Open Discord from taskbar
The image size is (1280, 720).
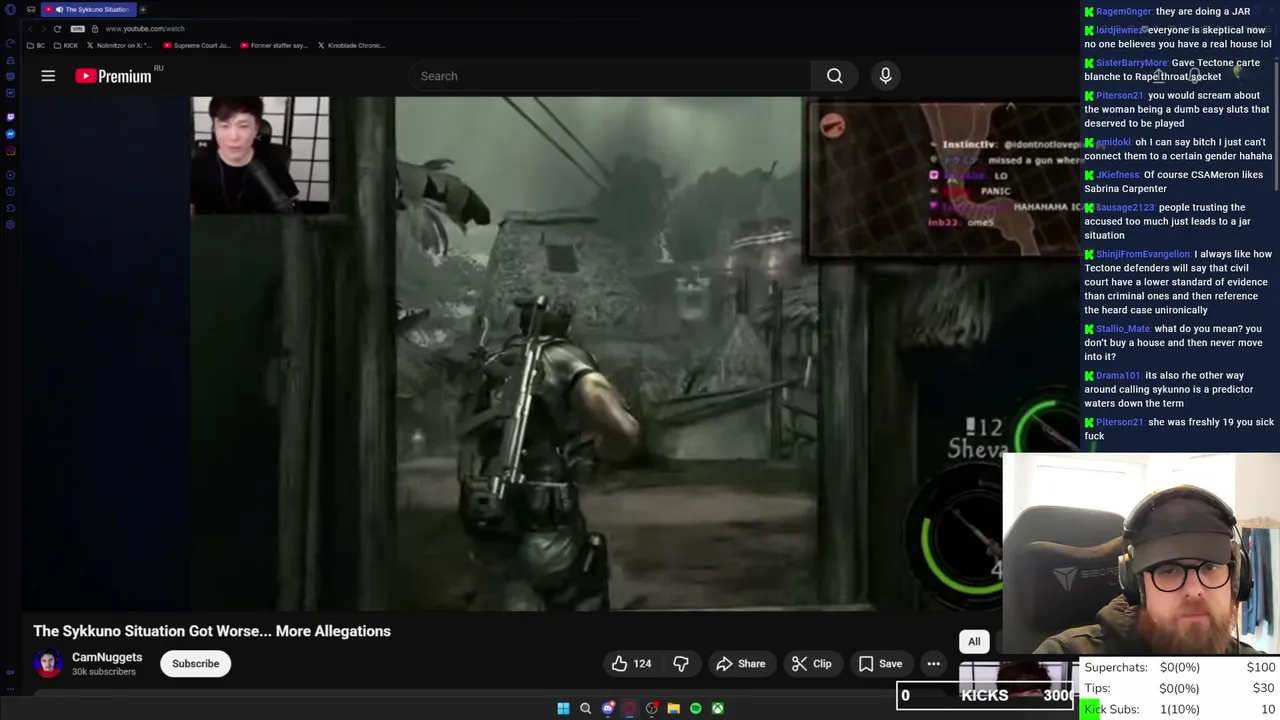point(607,708)
